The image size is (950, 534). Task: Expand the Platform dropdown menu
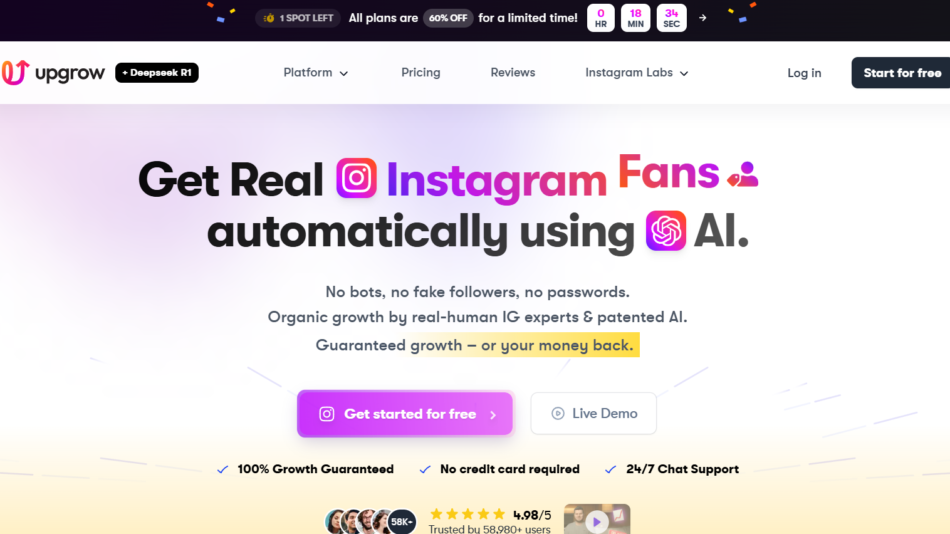tap(316, 73)
